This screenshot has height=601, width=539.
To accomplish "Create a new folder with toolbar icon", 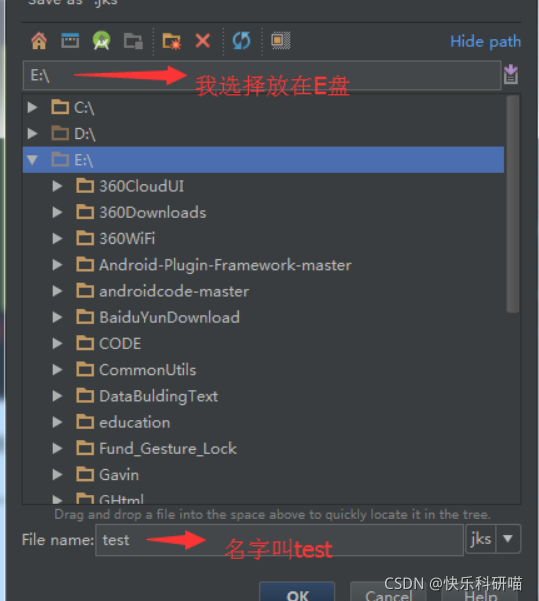I will tap(171, 41).
